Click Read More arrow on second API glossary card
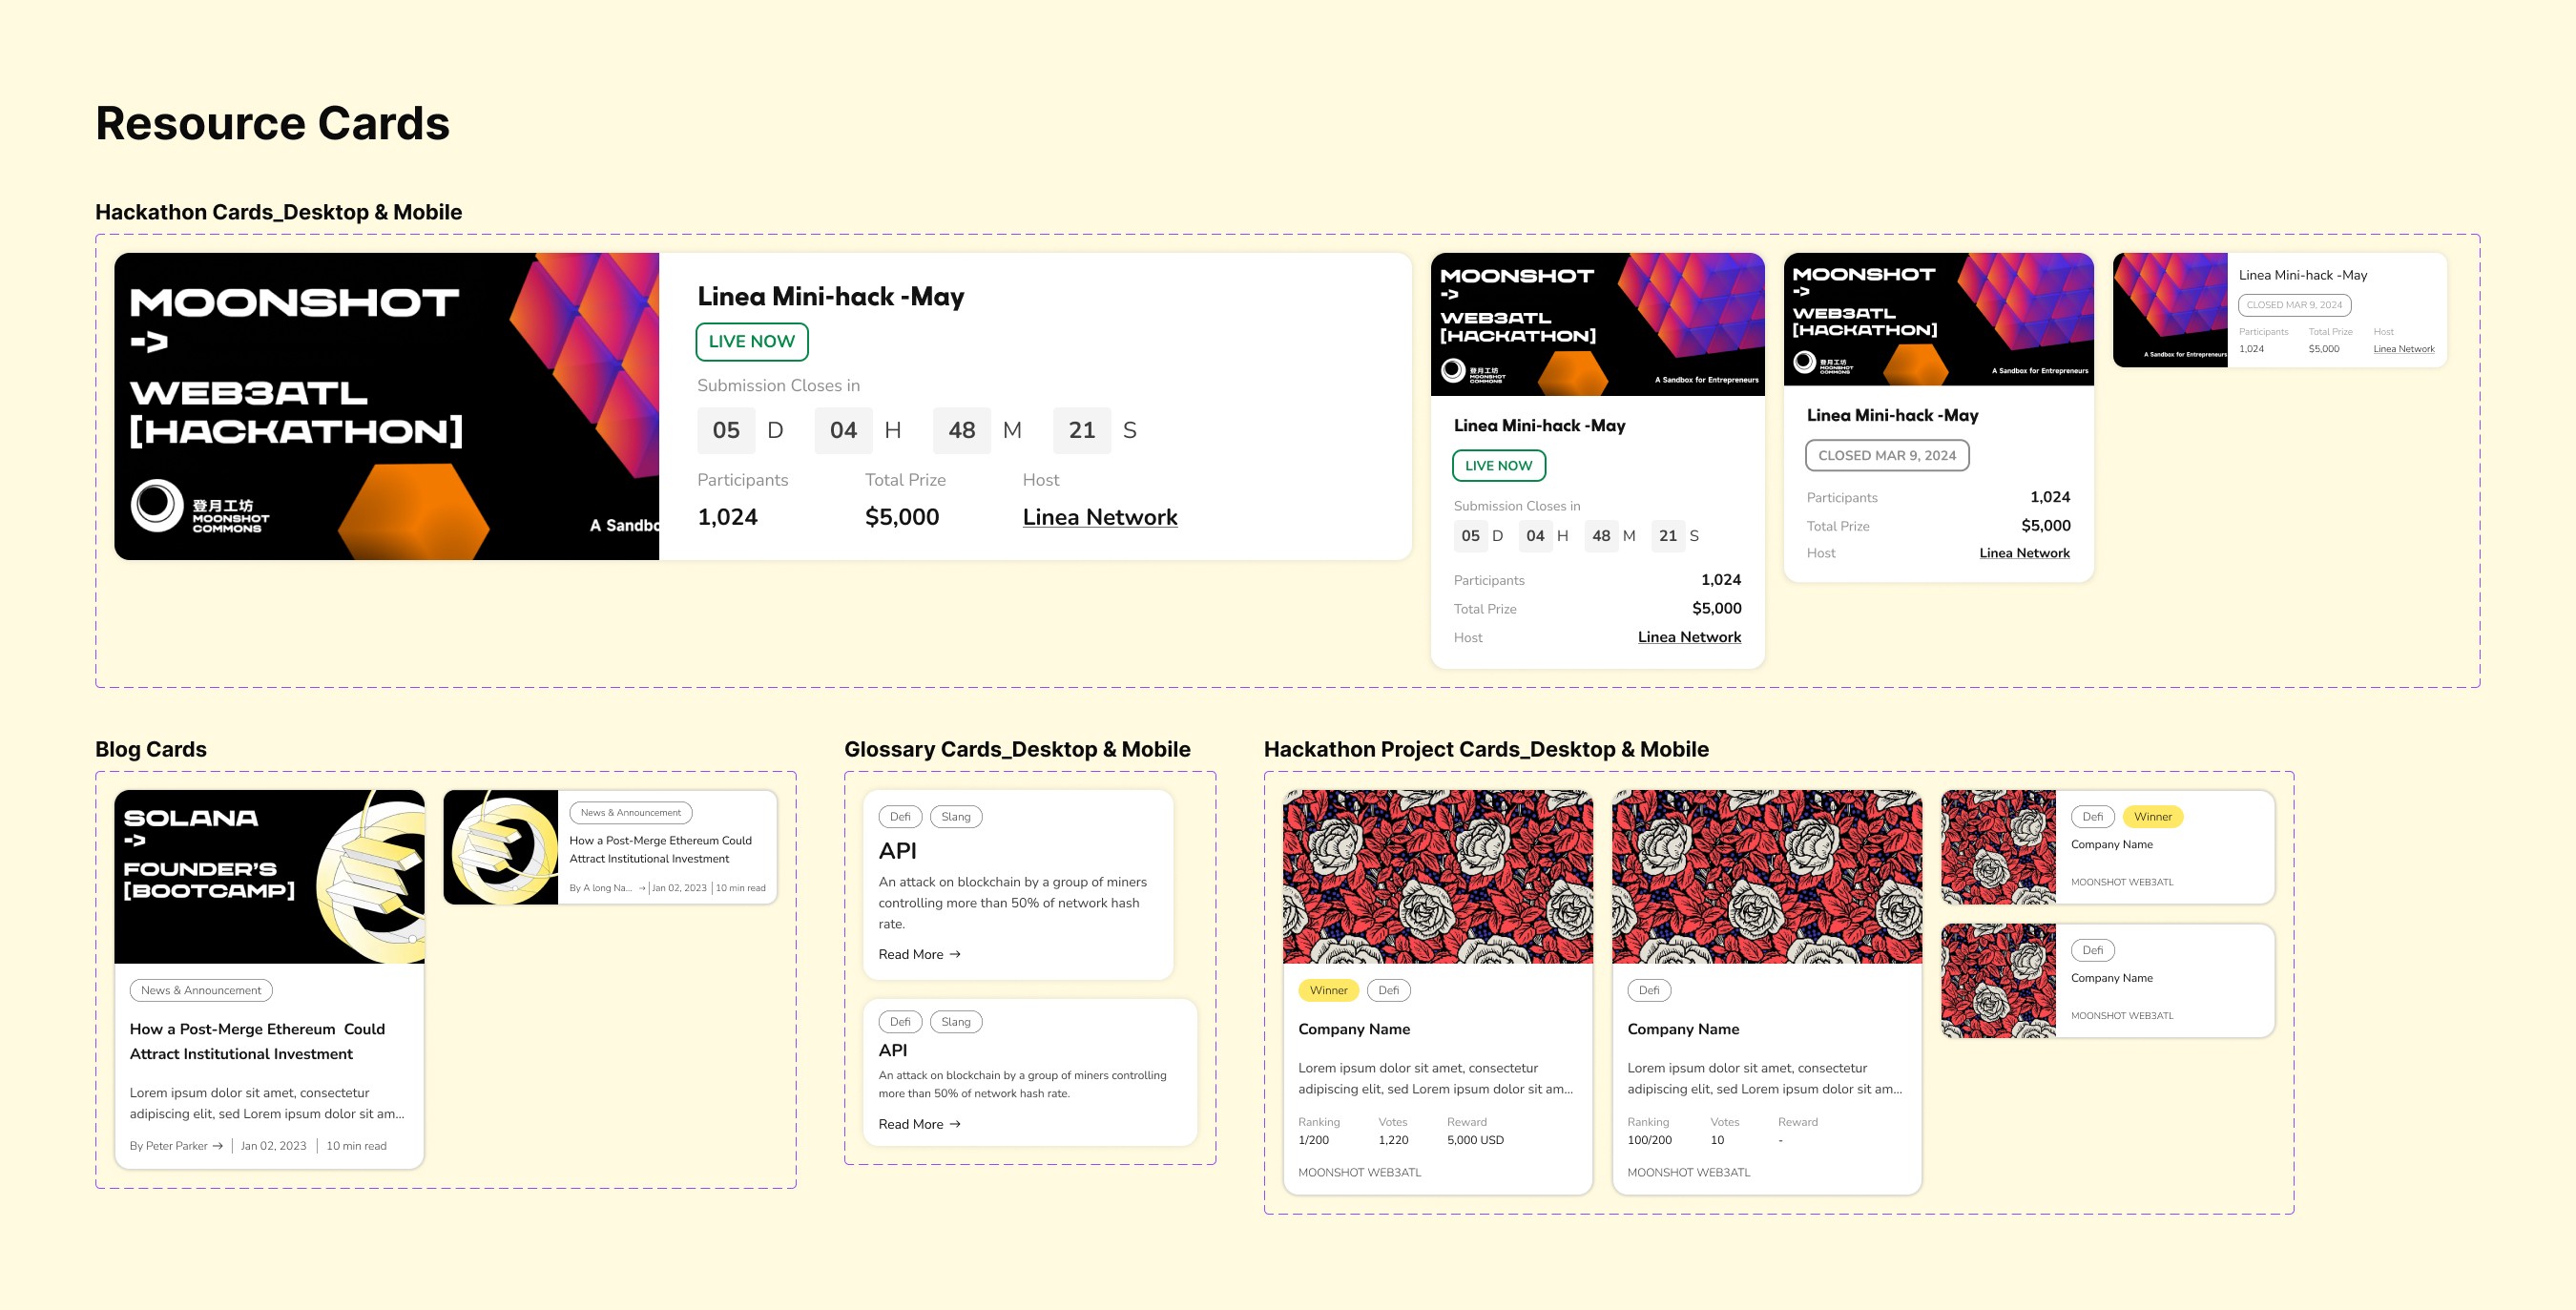The width and height of the screenshot is (2576, 1310). tap(955, 1124)
